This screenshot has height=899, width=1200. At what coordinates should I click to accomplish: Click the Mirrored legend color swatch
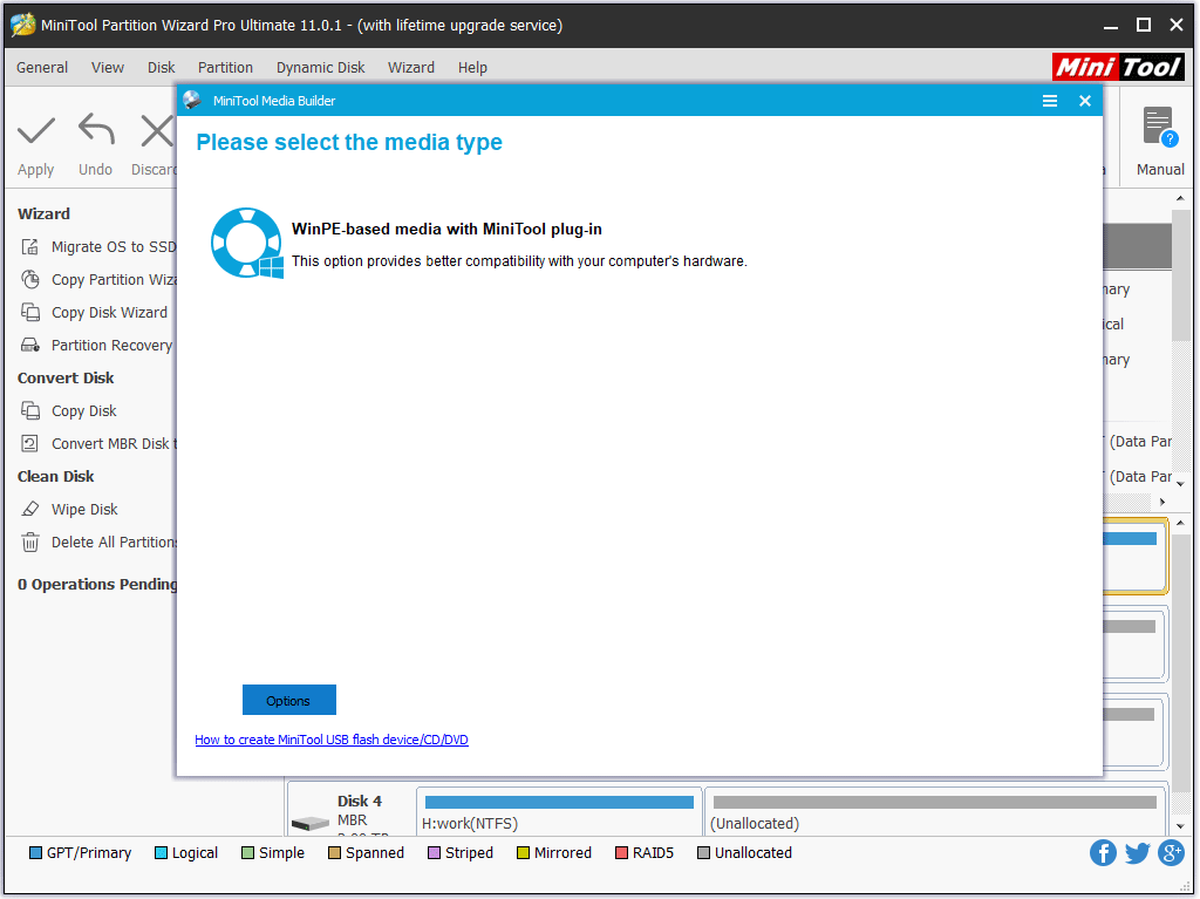click(523, 853)
